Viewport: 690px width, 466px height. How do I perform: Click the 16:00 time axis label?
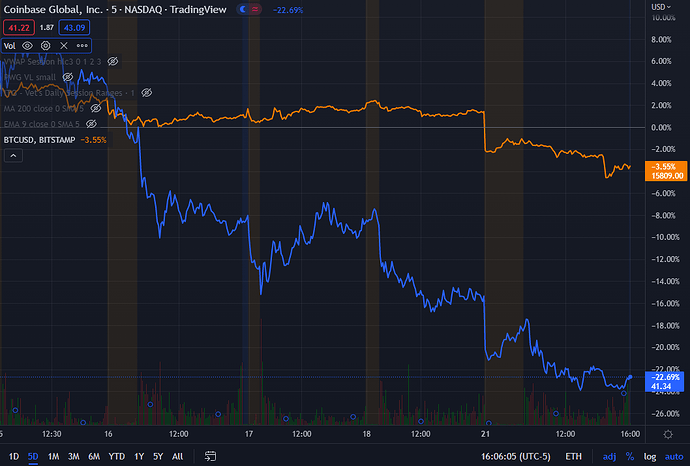(x=630, y=434)
